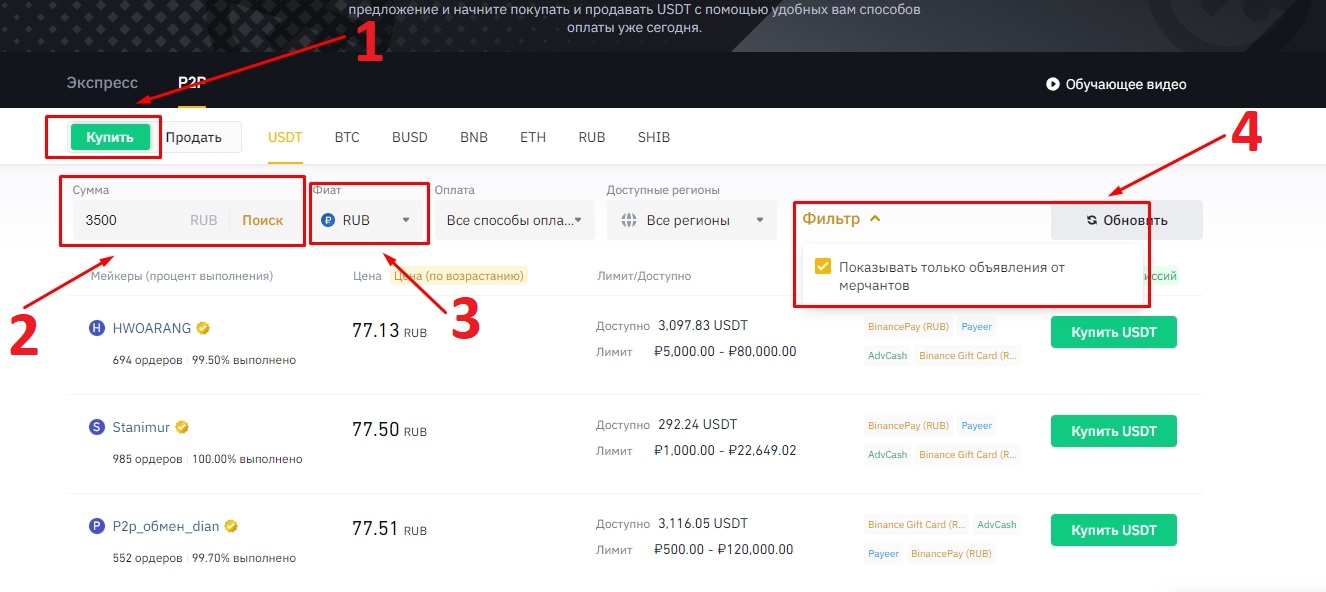Select the USDT coin tab
The width and height of the screenshot is (1326, 592).
pyautogui.click(x=285, y=137)
